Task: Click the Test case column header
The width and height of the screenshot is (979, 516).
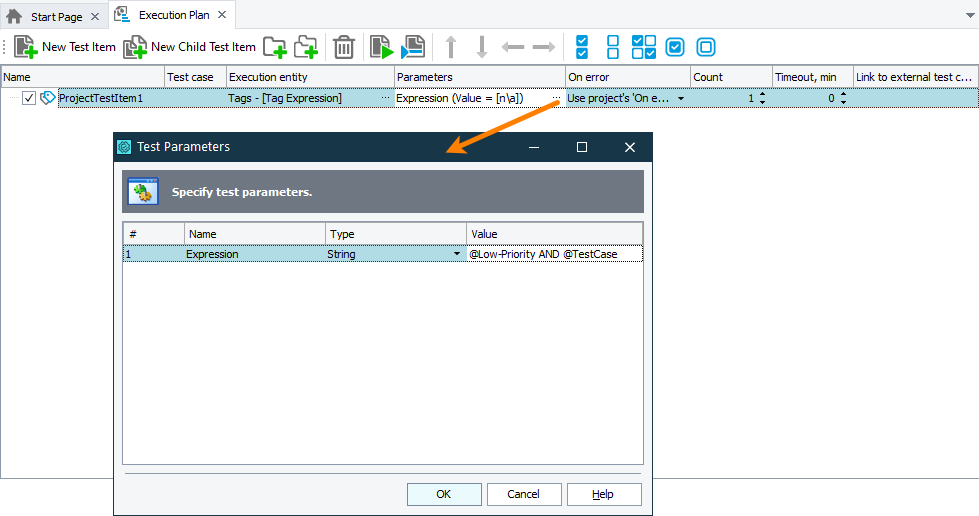Action: pyautogui.click(x=195, y=77)
